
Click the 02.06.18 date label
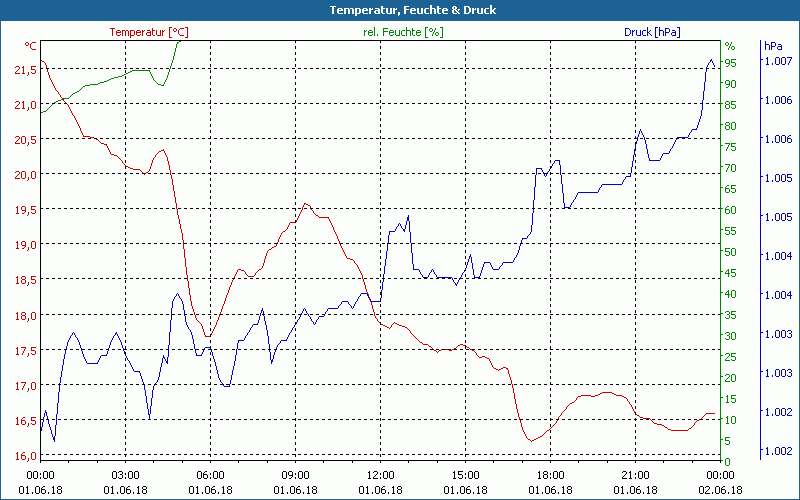721,490
